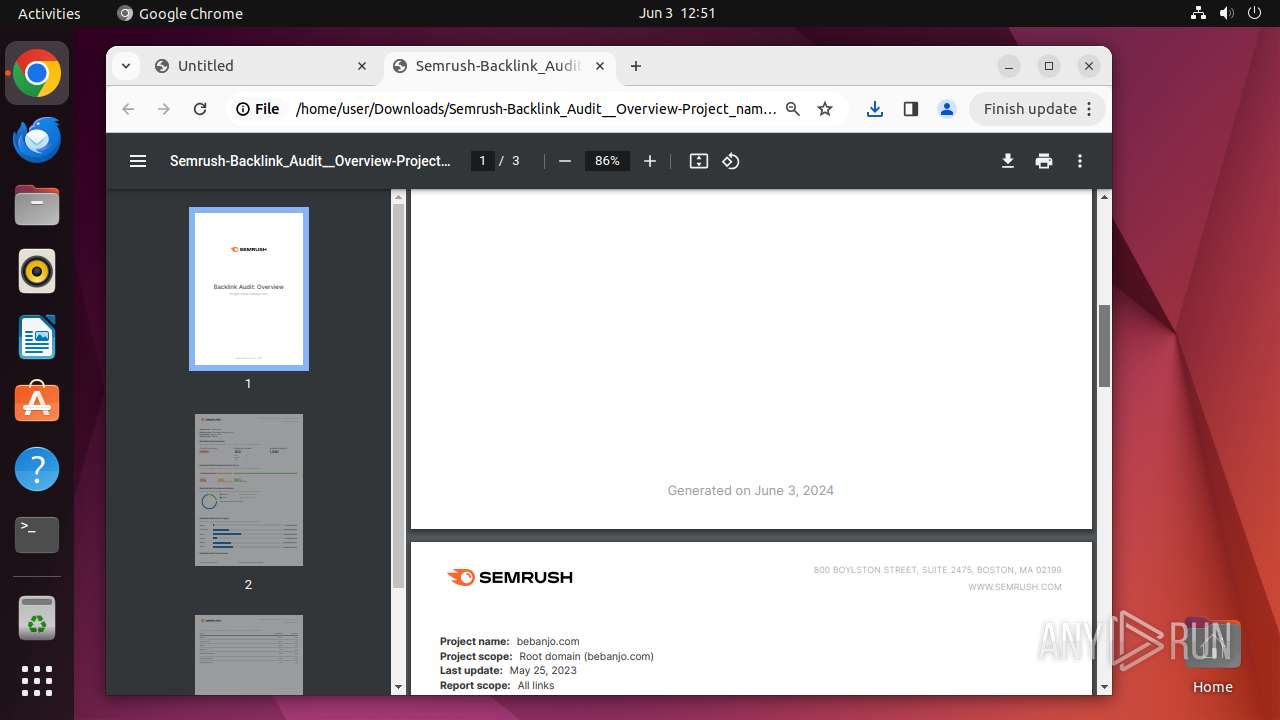This screenshot has width=1280, height=720.
Task: Open the Help icon in dock
Action: pos(37,469)
